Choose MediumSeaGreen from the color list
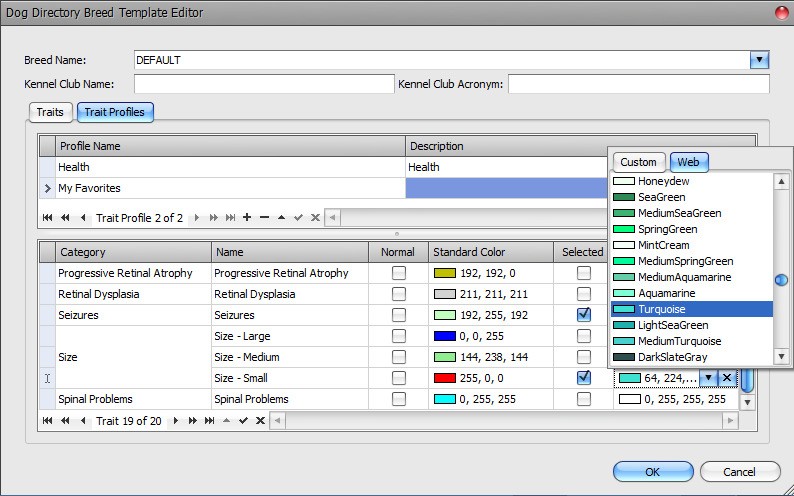794x496 pixels. pyautogui.click(x=692, y=213)
